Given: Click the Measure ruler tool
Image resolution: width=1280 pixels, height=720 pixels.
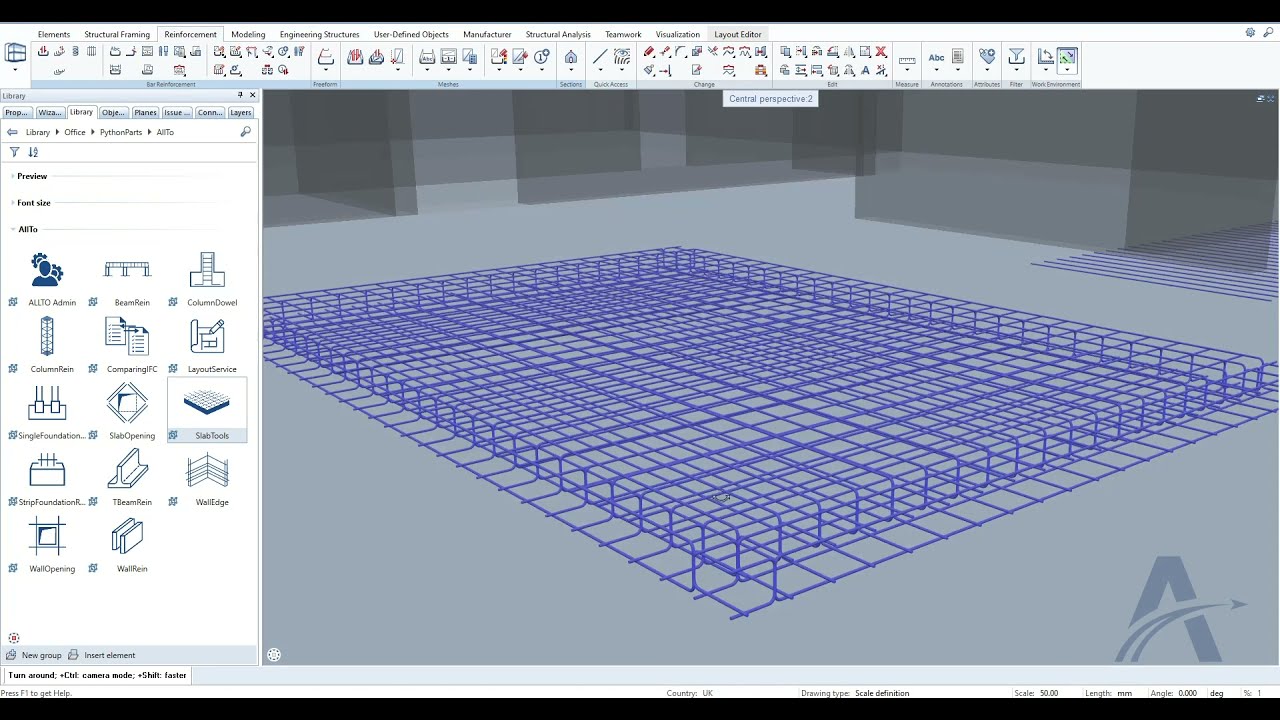Looking at the screenshot, I should point(907,60).
